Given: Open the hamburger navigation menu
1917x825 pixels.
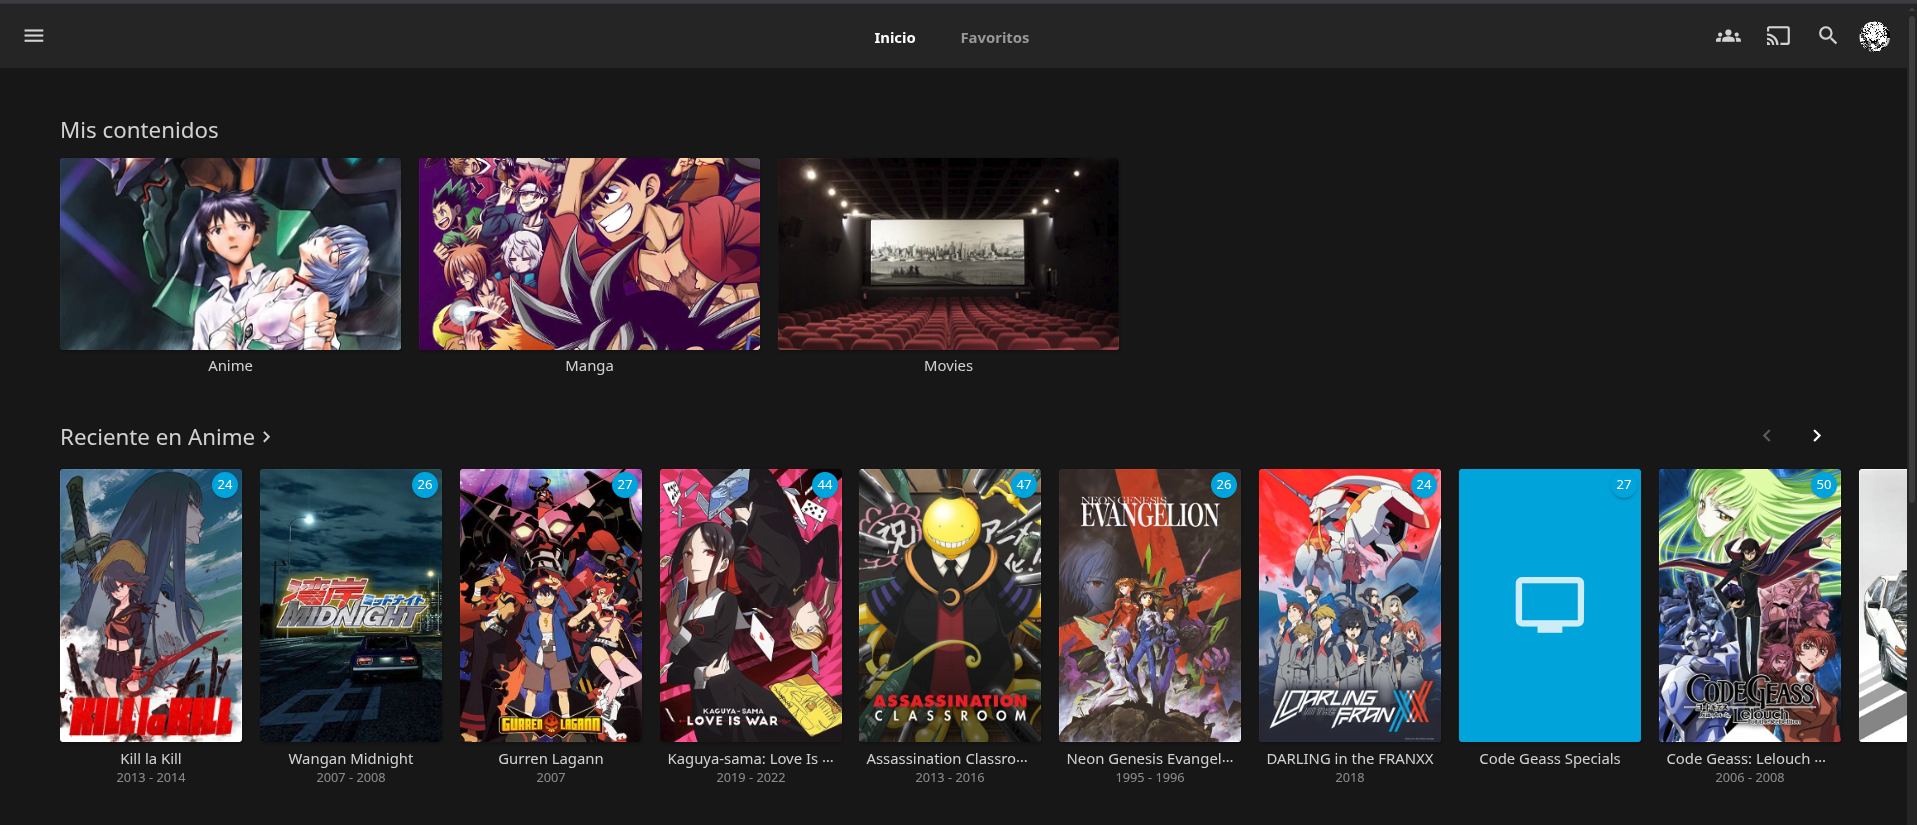Looking at the screenshot, I should (34, 36).
